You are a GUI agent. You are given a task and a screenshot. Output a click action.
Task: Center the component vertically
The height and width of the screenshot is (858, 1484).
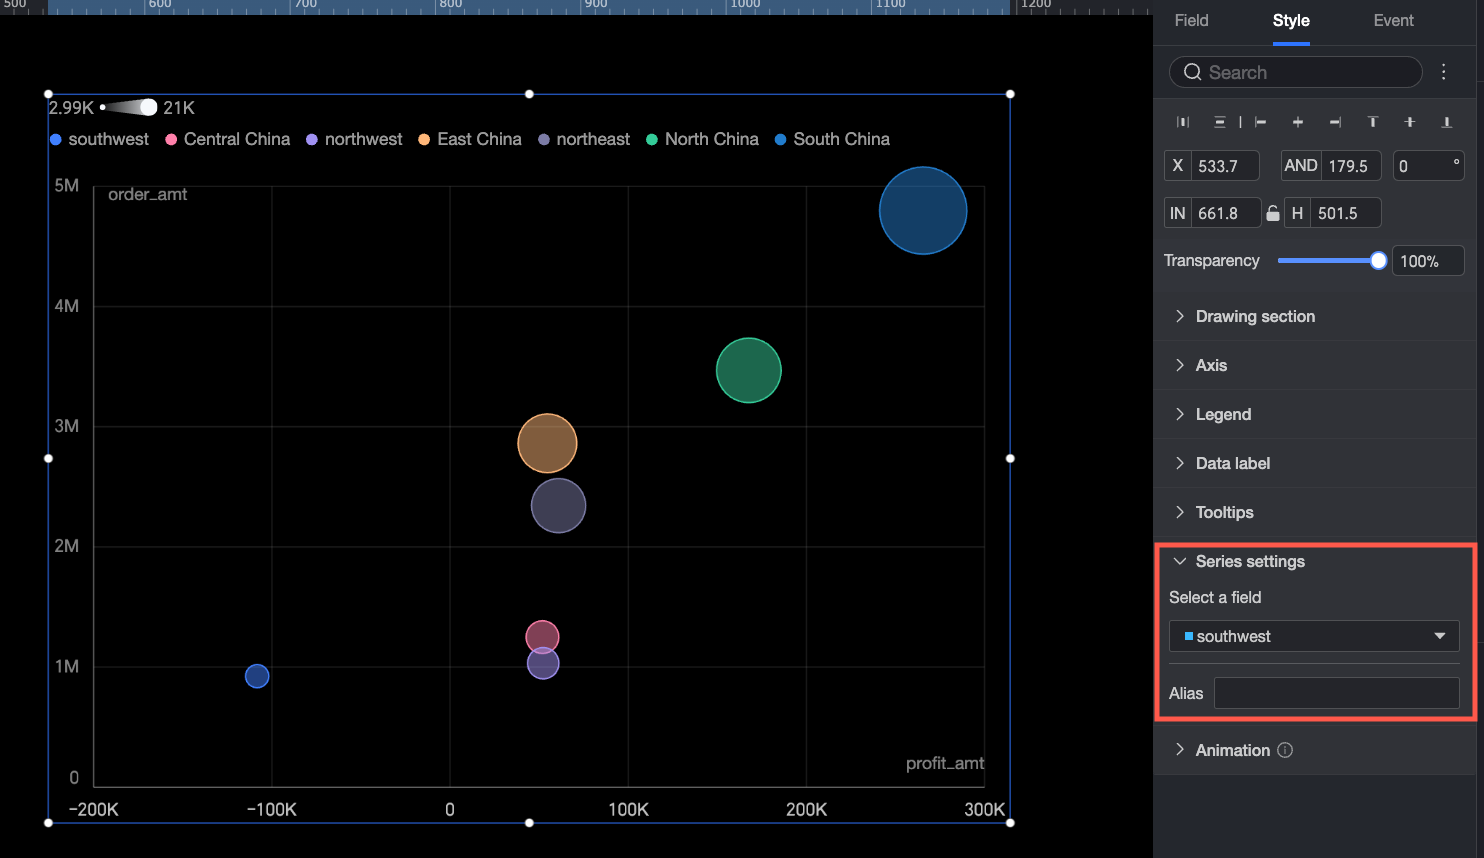click(1410, 122)
